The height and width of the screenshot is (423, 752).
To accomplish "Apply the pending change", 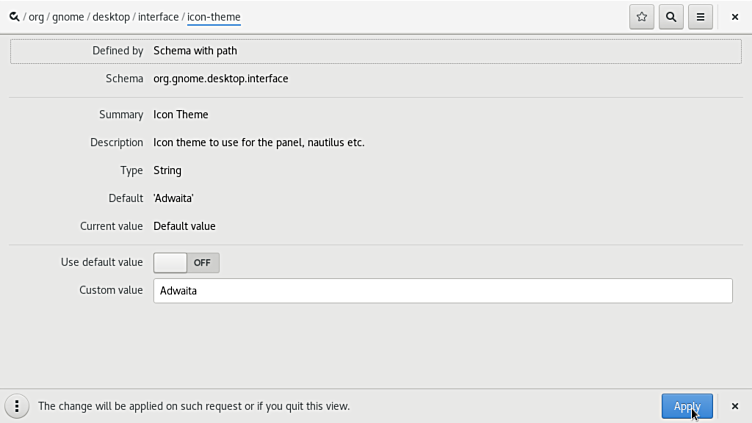I will (x=686, y=406).
